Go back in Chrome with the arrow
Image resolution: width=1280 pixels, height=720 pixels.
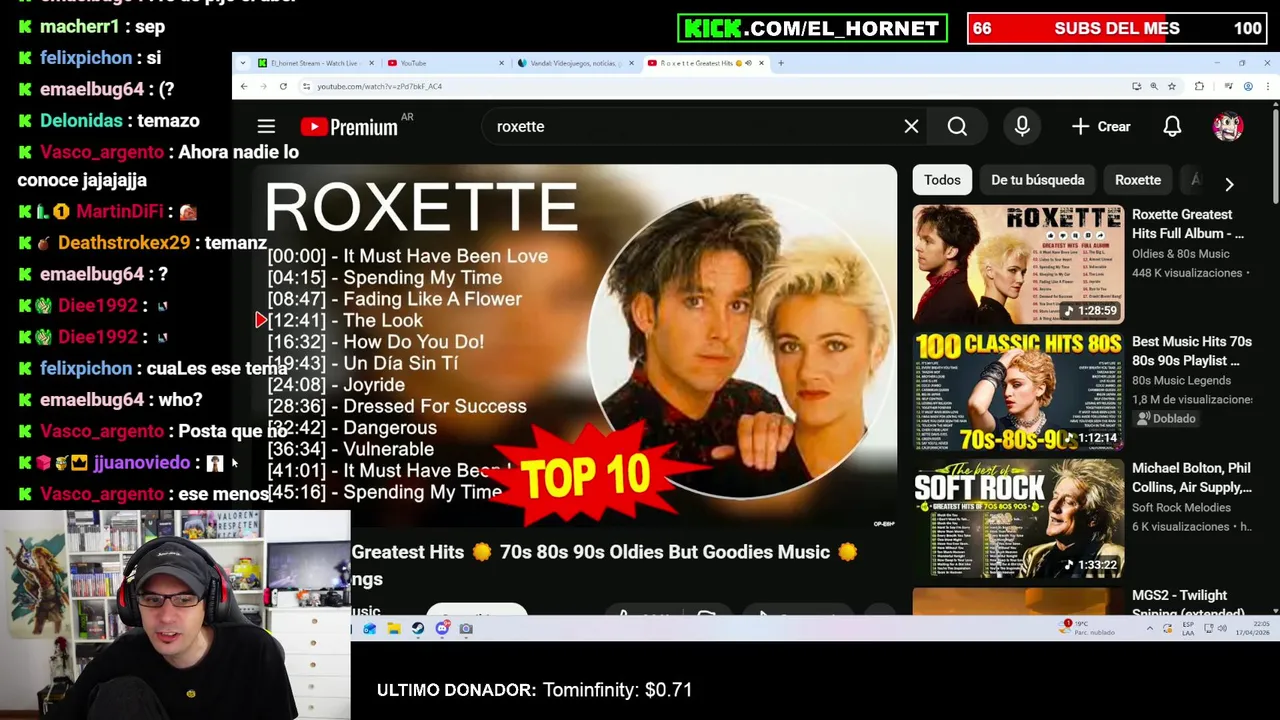[244, 87]
